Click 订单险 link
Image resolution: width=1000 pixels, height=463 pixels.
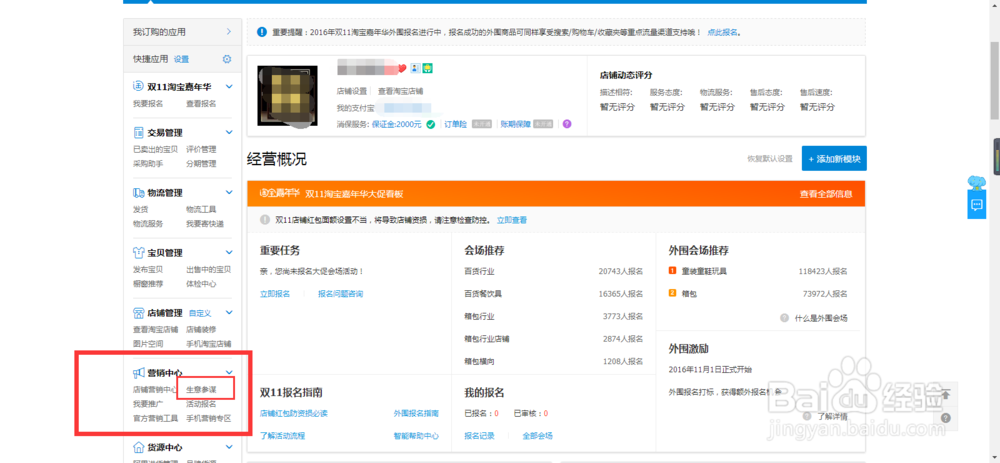(455, 124)
